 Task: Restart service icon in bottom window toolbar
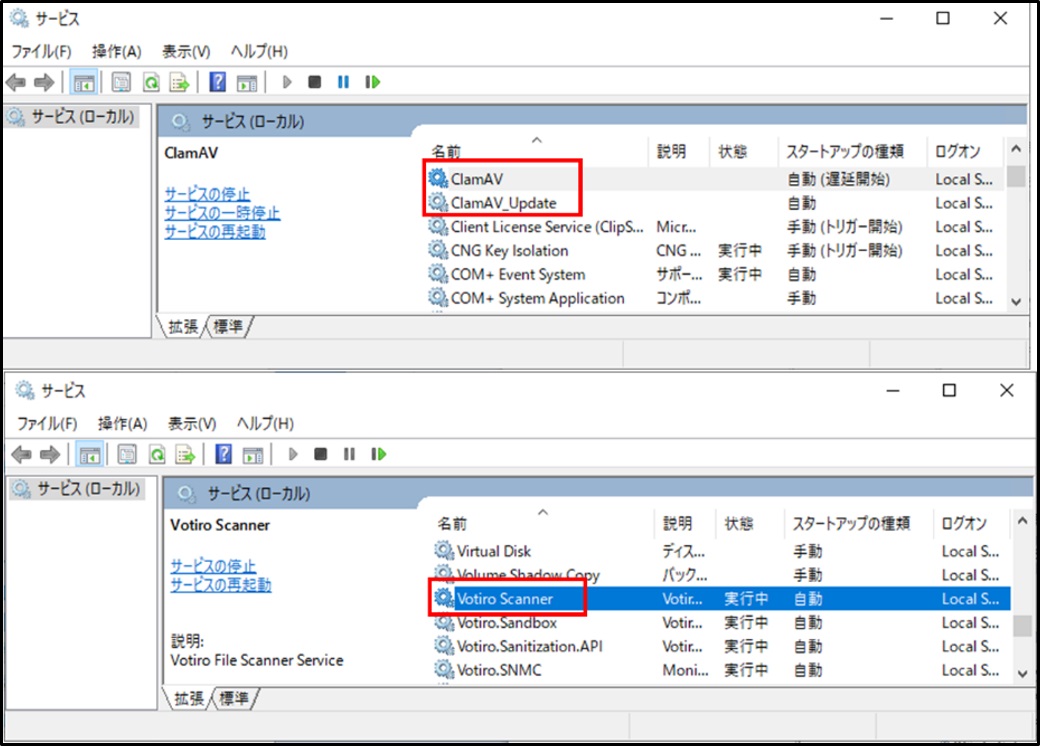379,454
